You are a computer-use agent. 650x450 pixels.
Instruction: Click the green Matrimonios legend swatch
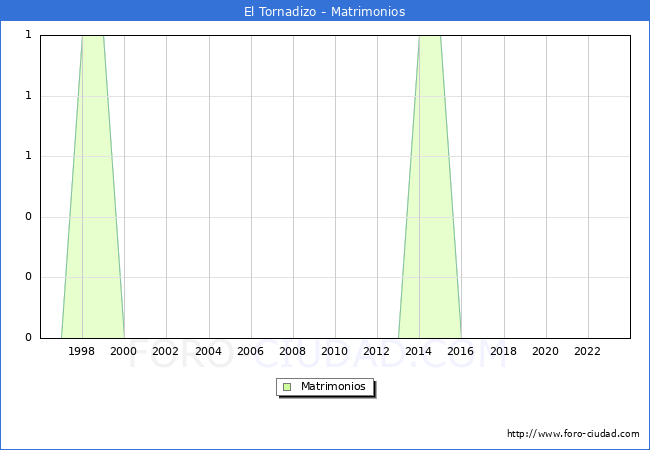pyautogui.click(x=287, y=387)
